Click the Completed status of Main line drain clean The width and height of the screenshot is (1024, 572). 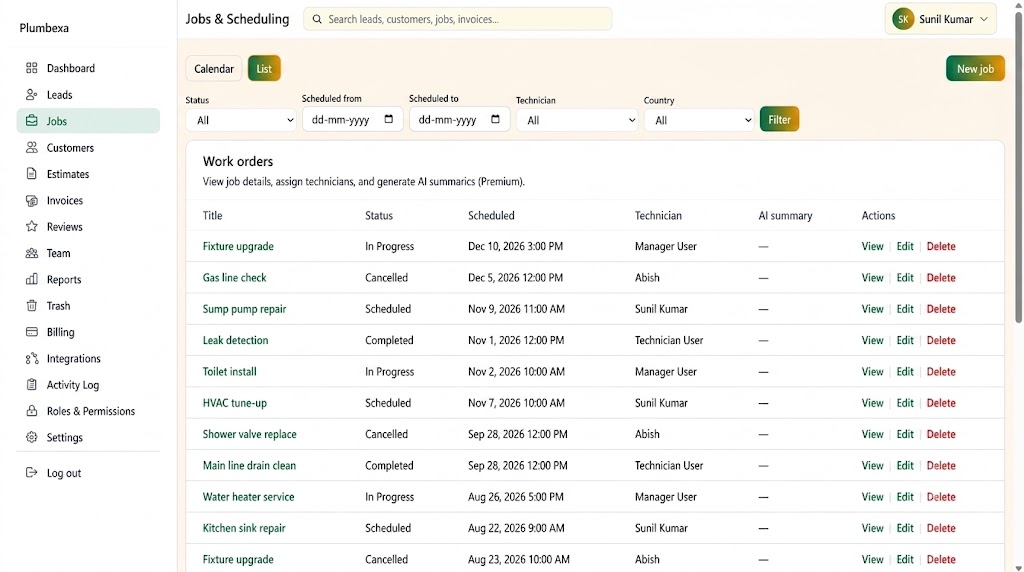[389, 466]
